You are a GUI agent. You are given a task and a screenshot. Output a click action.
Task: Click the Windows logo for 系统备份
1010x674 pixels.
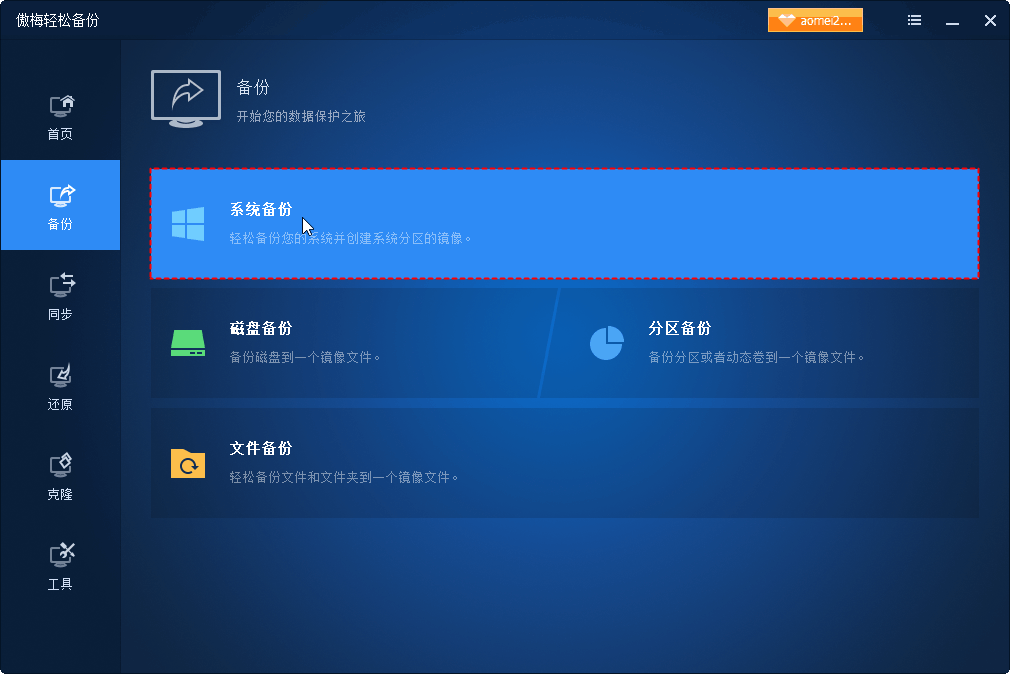click(188, 224)
